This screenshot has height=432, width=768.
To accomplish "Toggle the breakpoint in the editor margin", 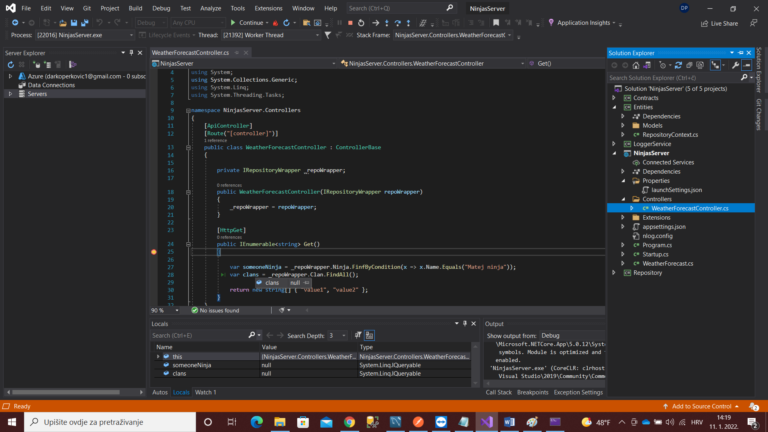I will click(154, 252).
